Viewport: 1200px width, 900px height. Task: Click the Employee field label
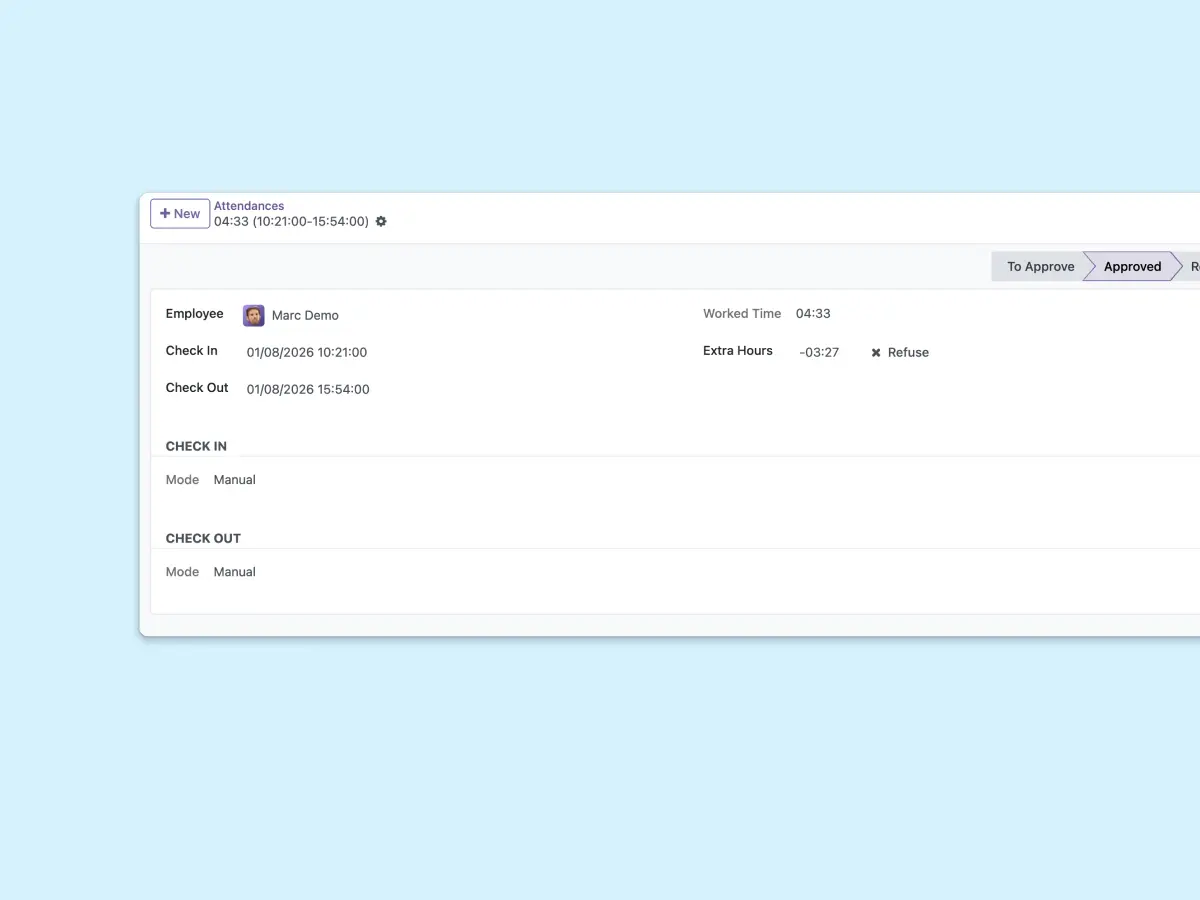pyautogui.click(x=195, y=314)
